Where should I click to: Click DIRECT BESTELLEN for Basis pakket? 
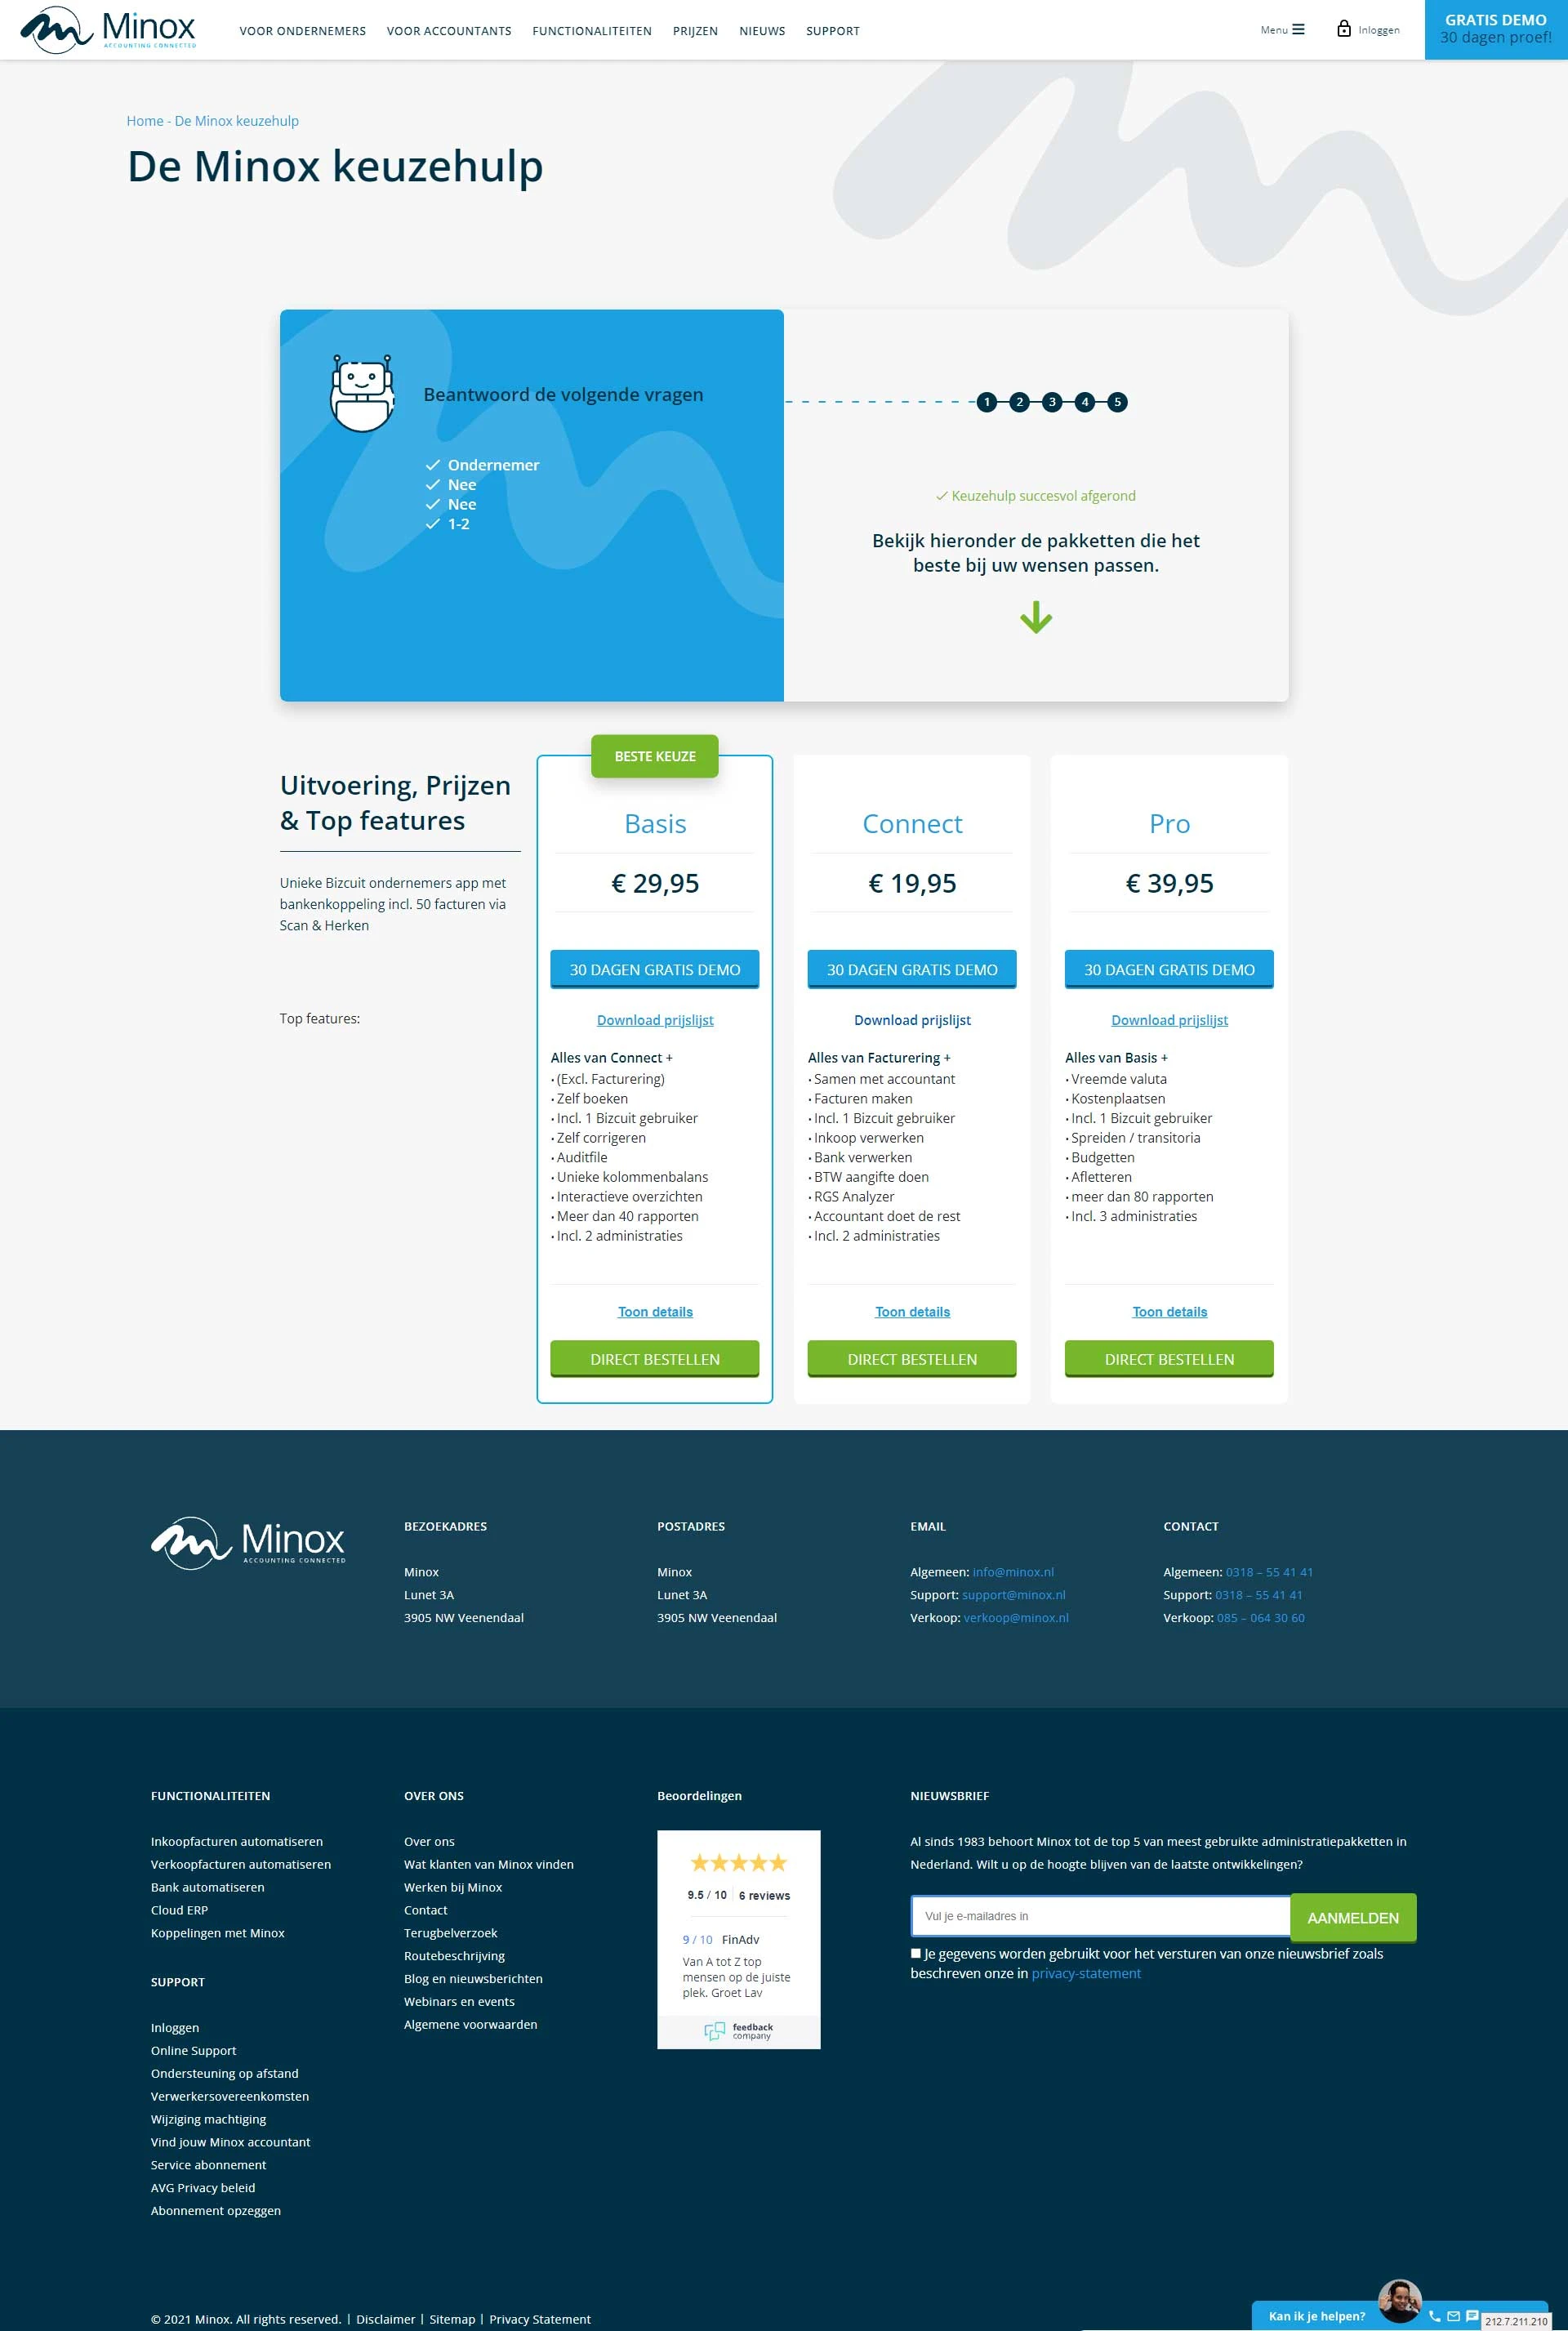654,1358
